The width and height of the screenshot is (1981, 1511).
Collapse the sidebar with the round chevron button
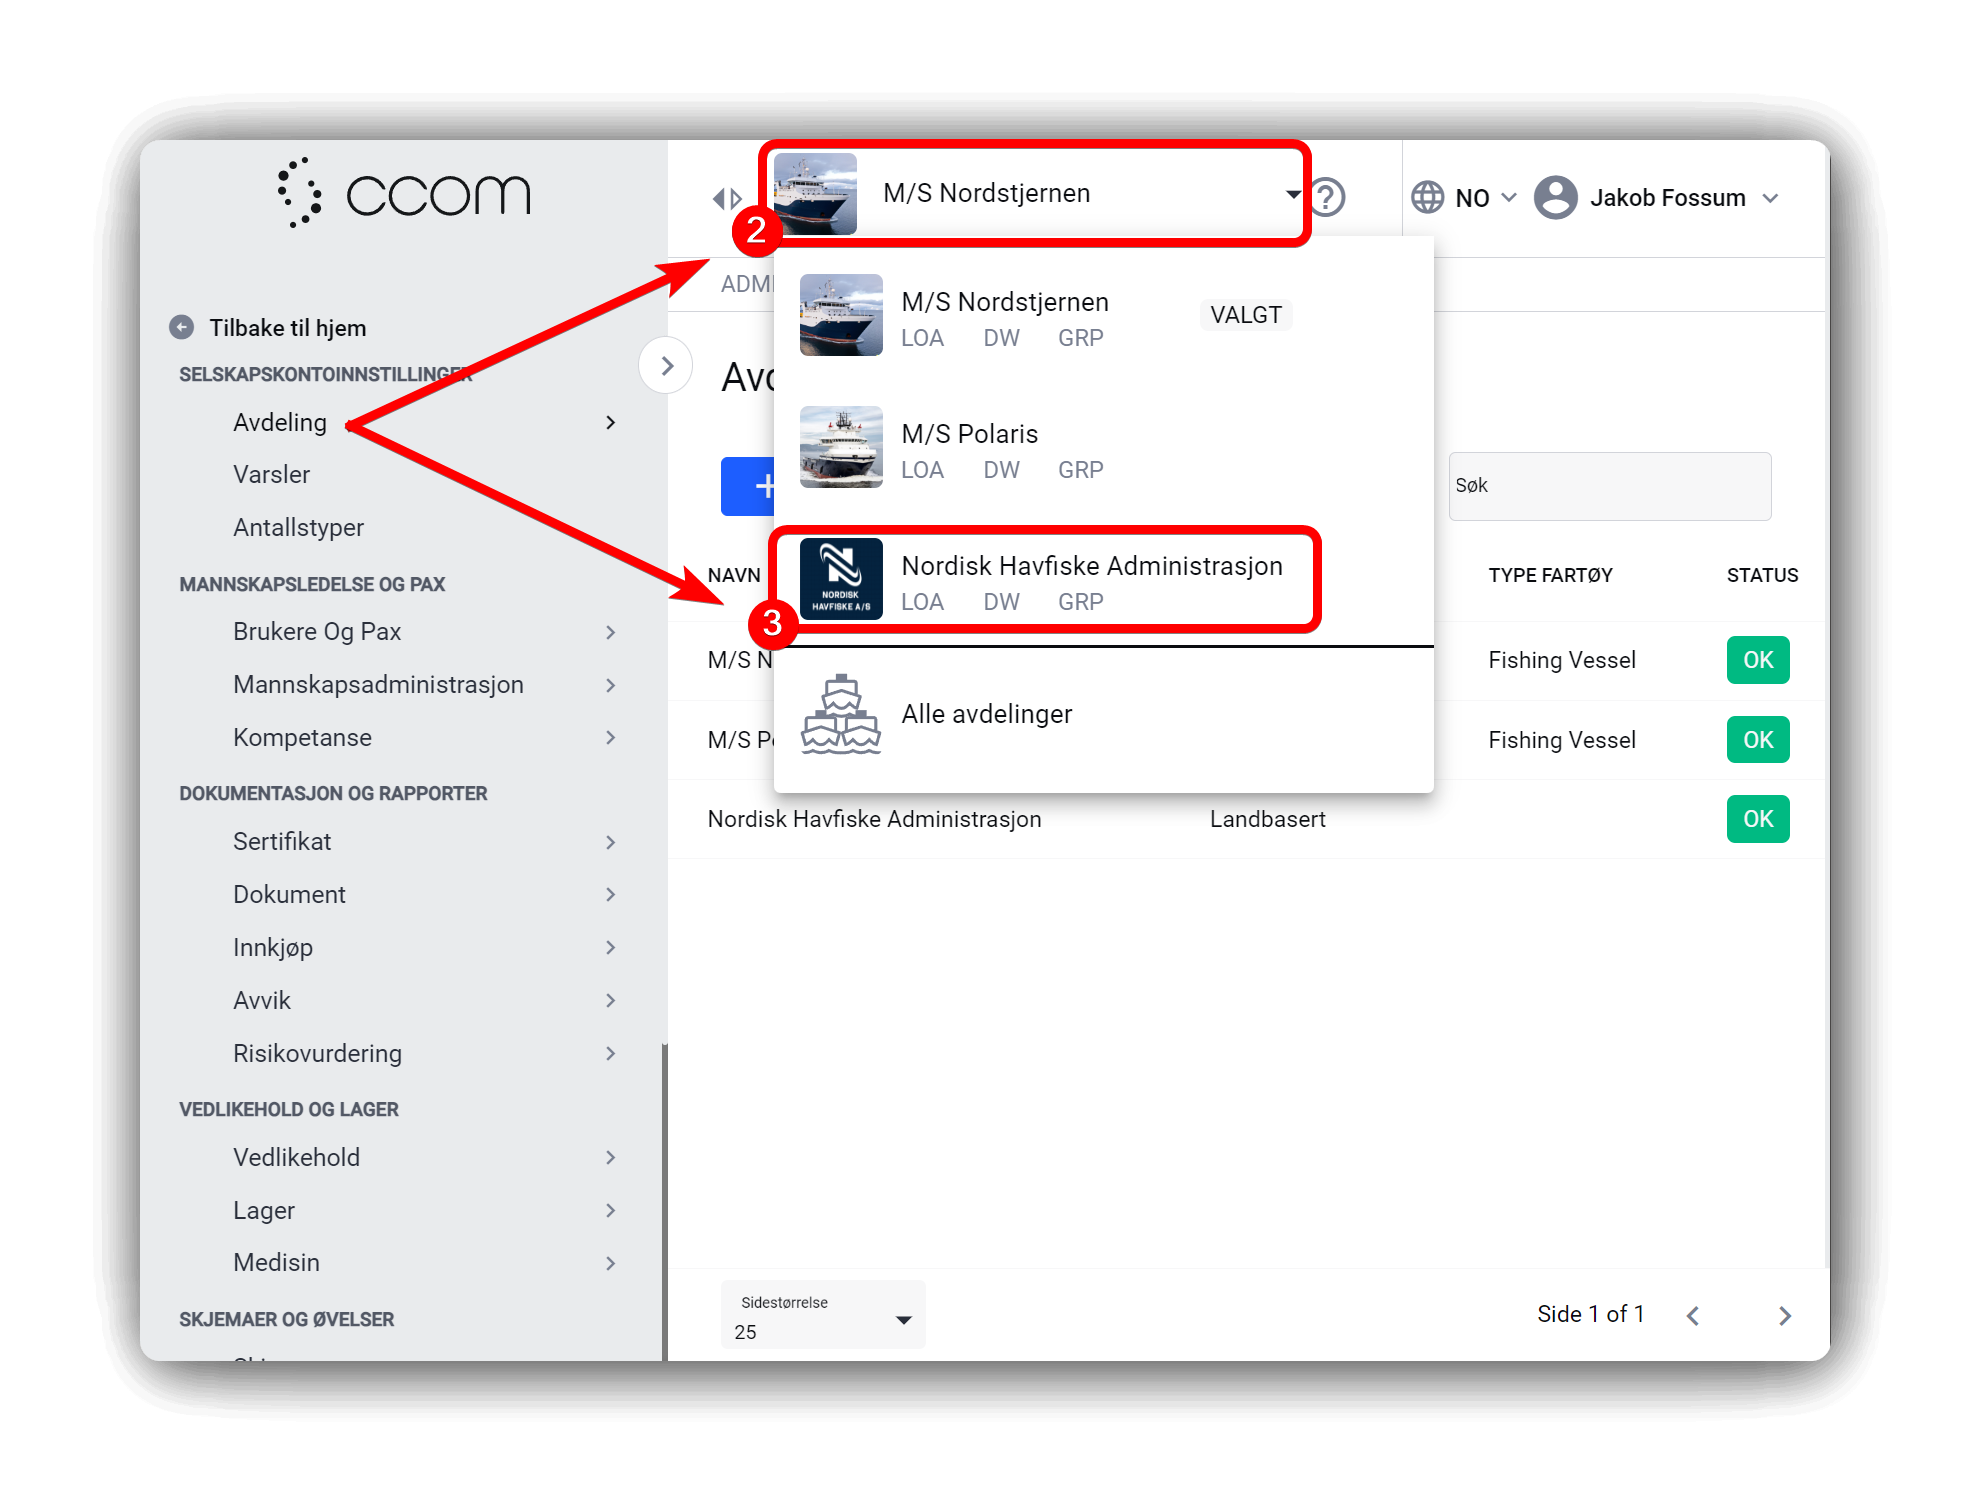point(666,366)
